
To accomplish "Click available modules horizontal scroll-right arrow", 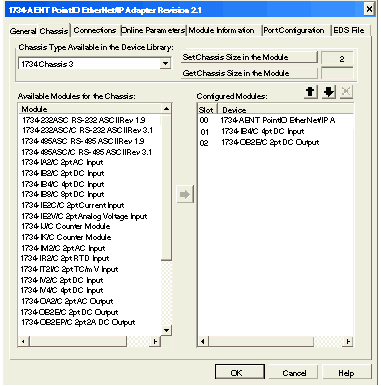I will pos(155,341).
